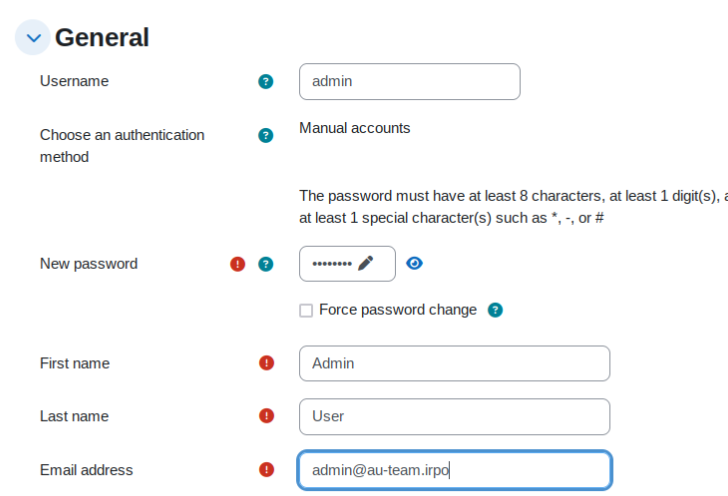Click Last name required icon
Image resolution: width=728 pixels, height=496 pixels.
coord(266,416)
